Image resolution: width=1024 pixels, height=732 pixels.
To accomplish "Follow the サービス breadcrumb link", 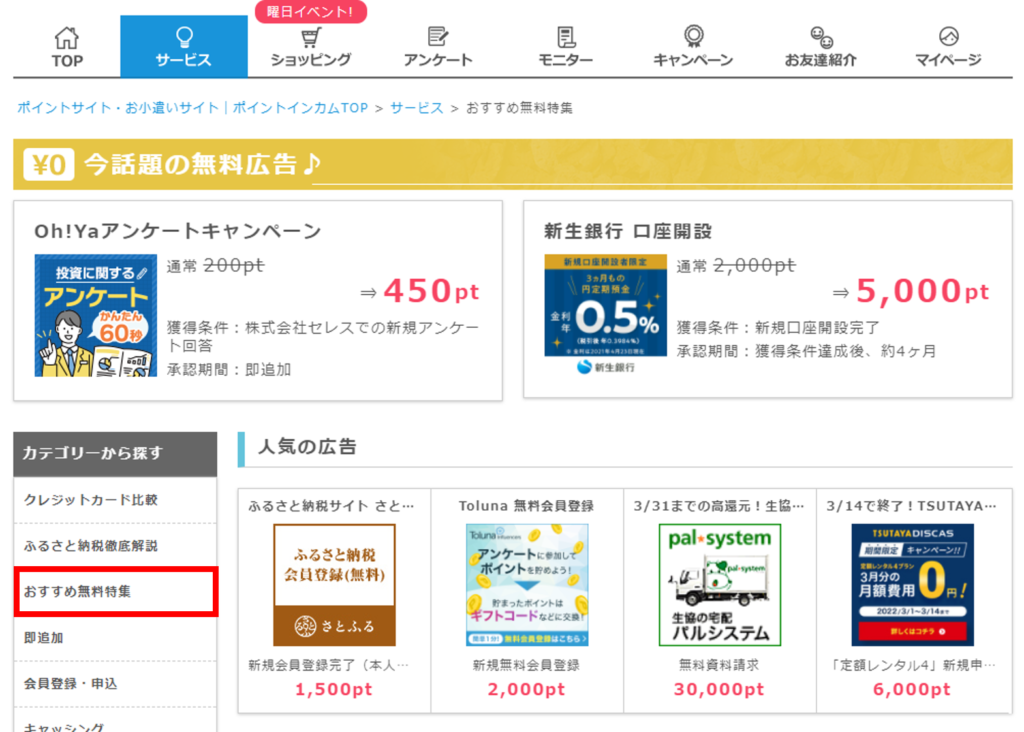I will [x=417, y=108].
